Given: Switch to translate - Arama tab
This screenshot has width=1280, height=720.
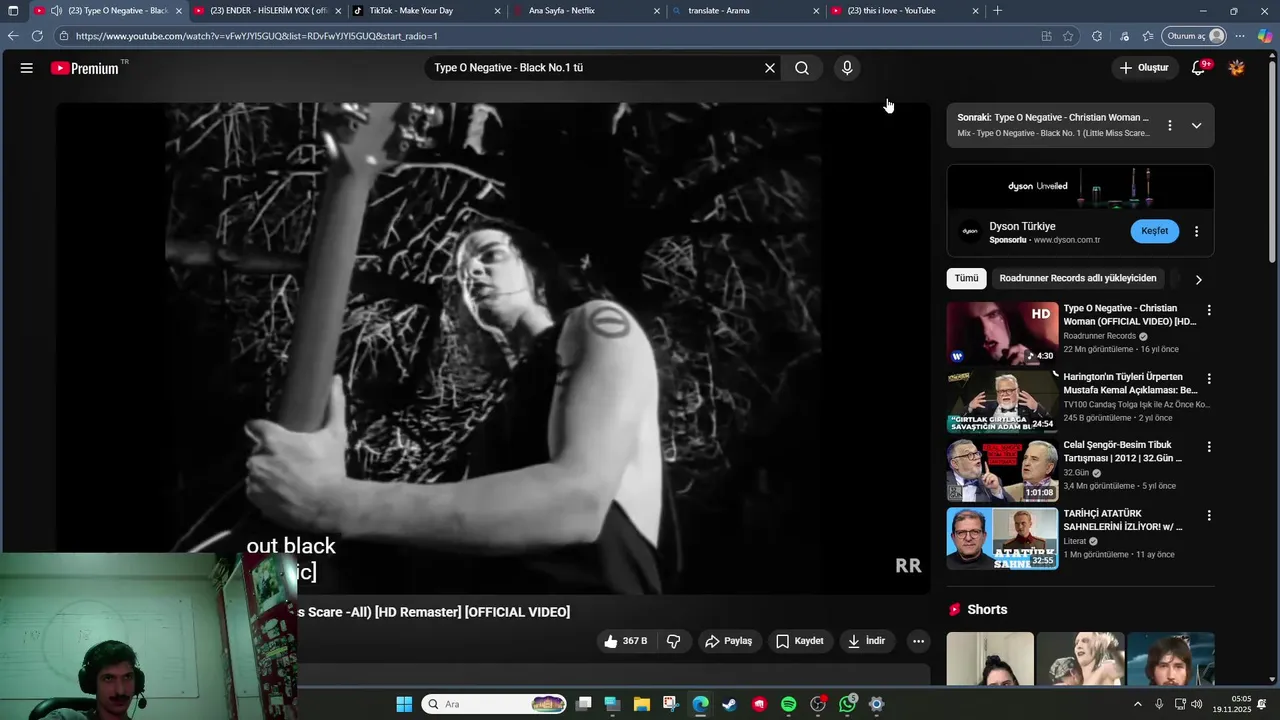Looking at the screenshot, I should click(745, 11).
